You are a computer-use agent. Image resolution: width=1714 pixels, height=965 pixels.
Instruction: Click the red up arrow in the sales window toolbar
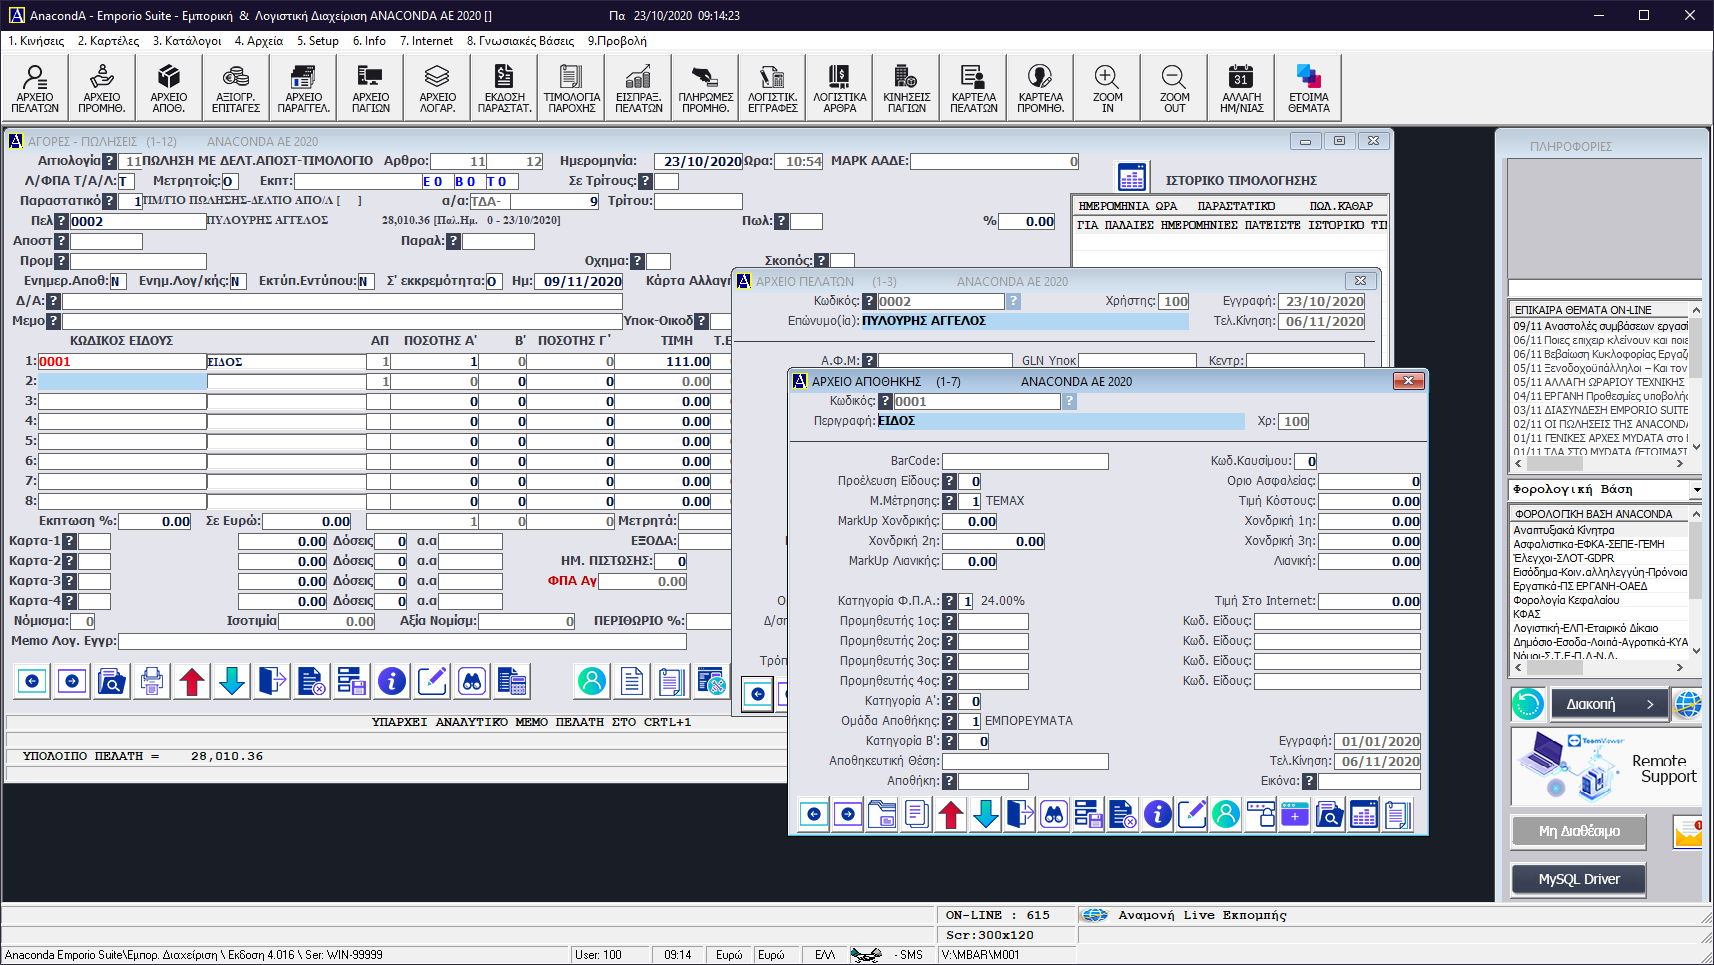pyautogui.click(x=192, y=682)
